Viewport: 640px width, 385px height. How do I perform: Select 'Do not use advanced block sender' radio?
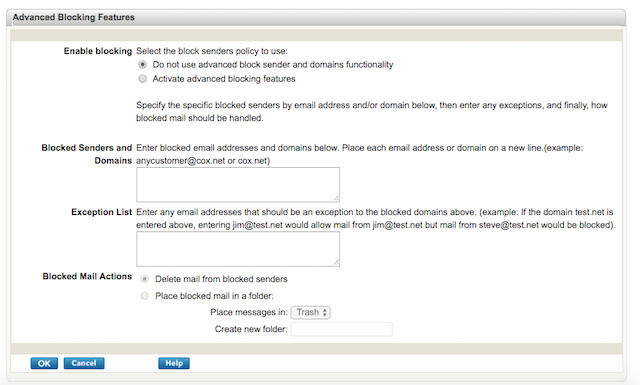[142, 65]
